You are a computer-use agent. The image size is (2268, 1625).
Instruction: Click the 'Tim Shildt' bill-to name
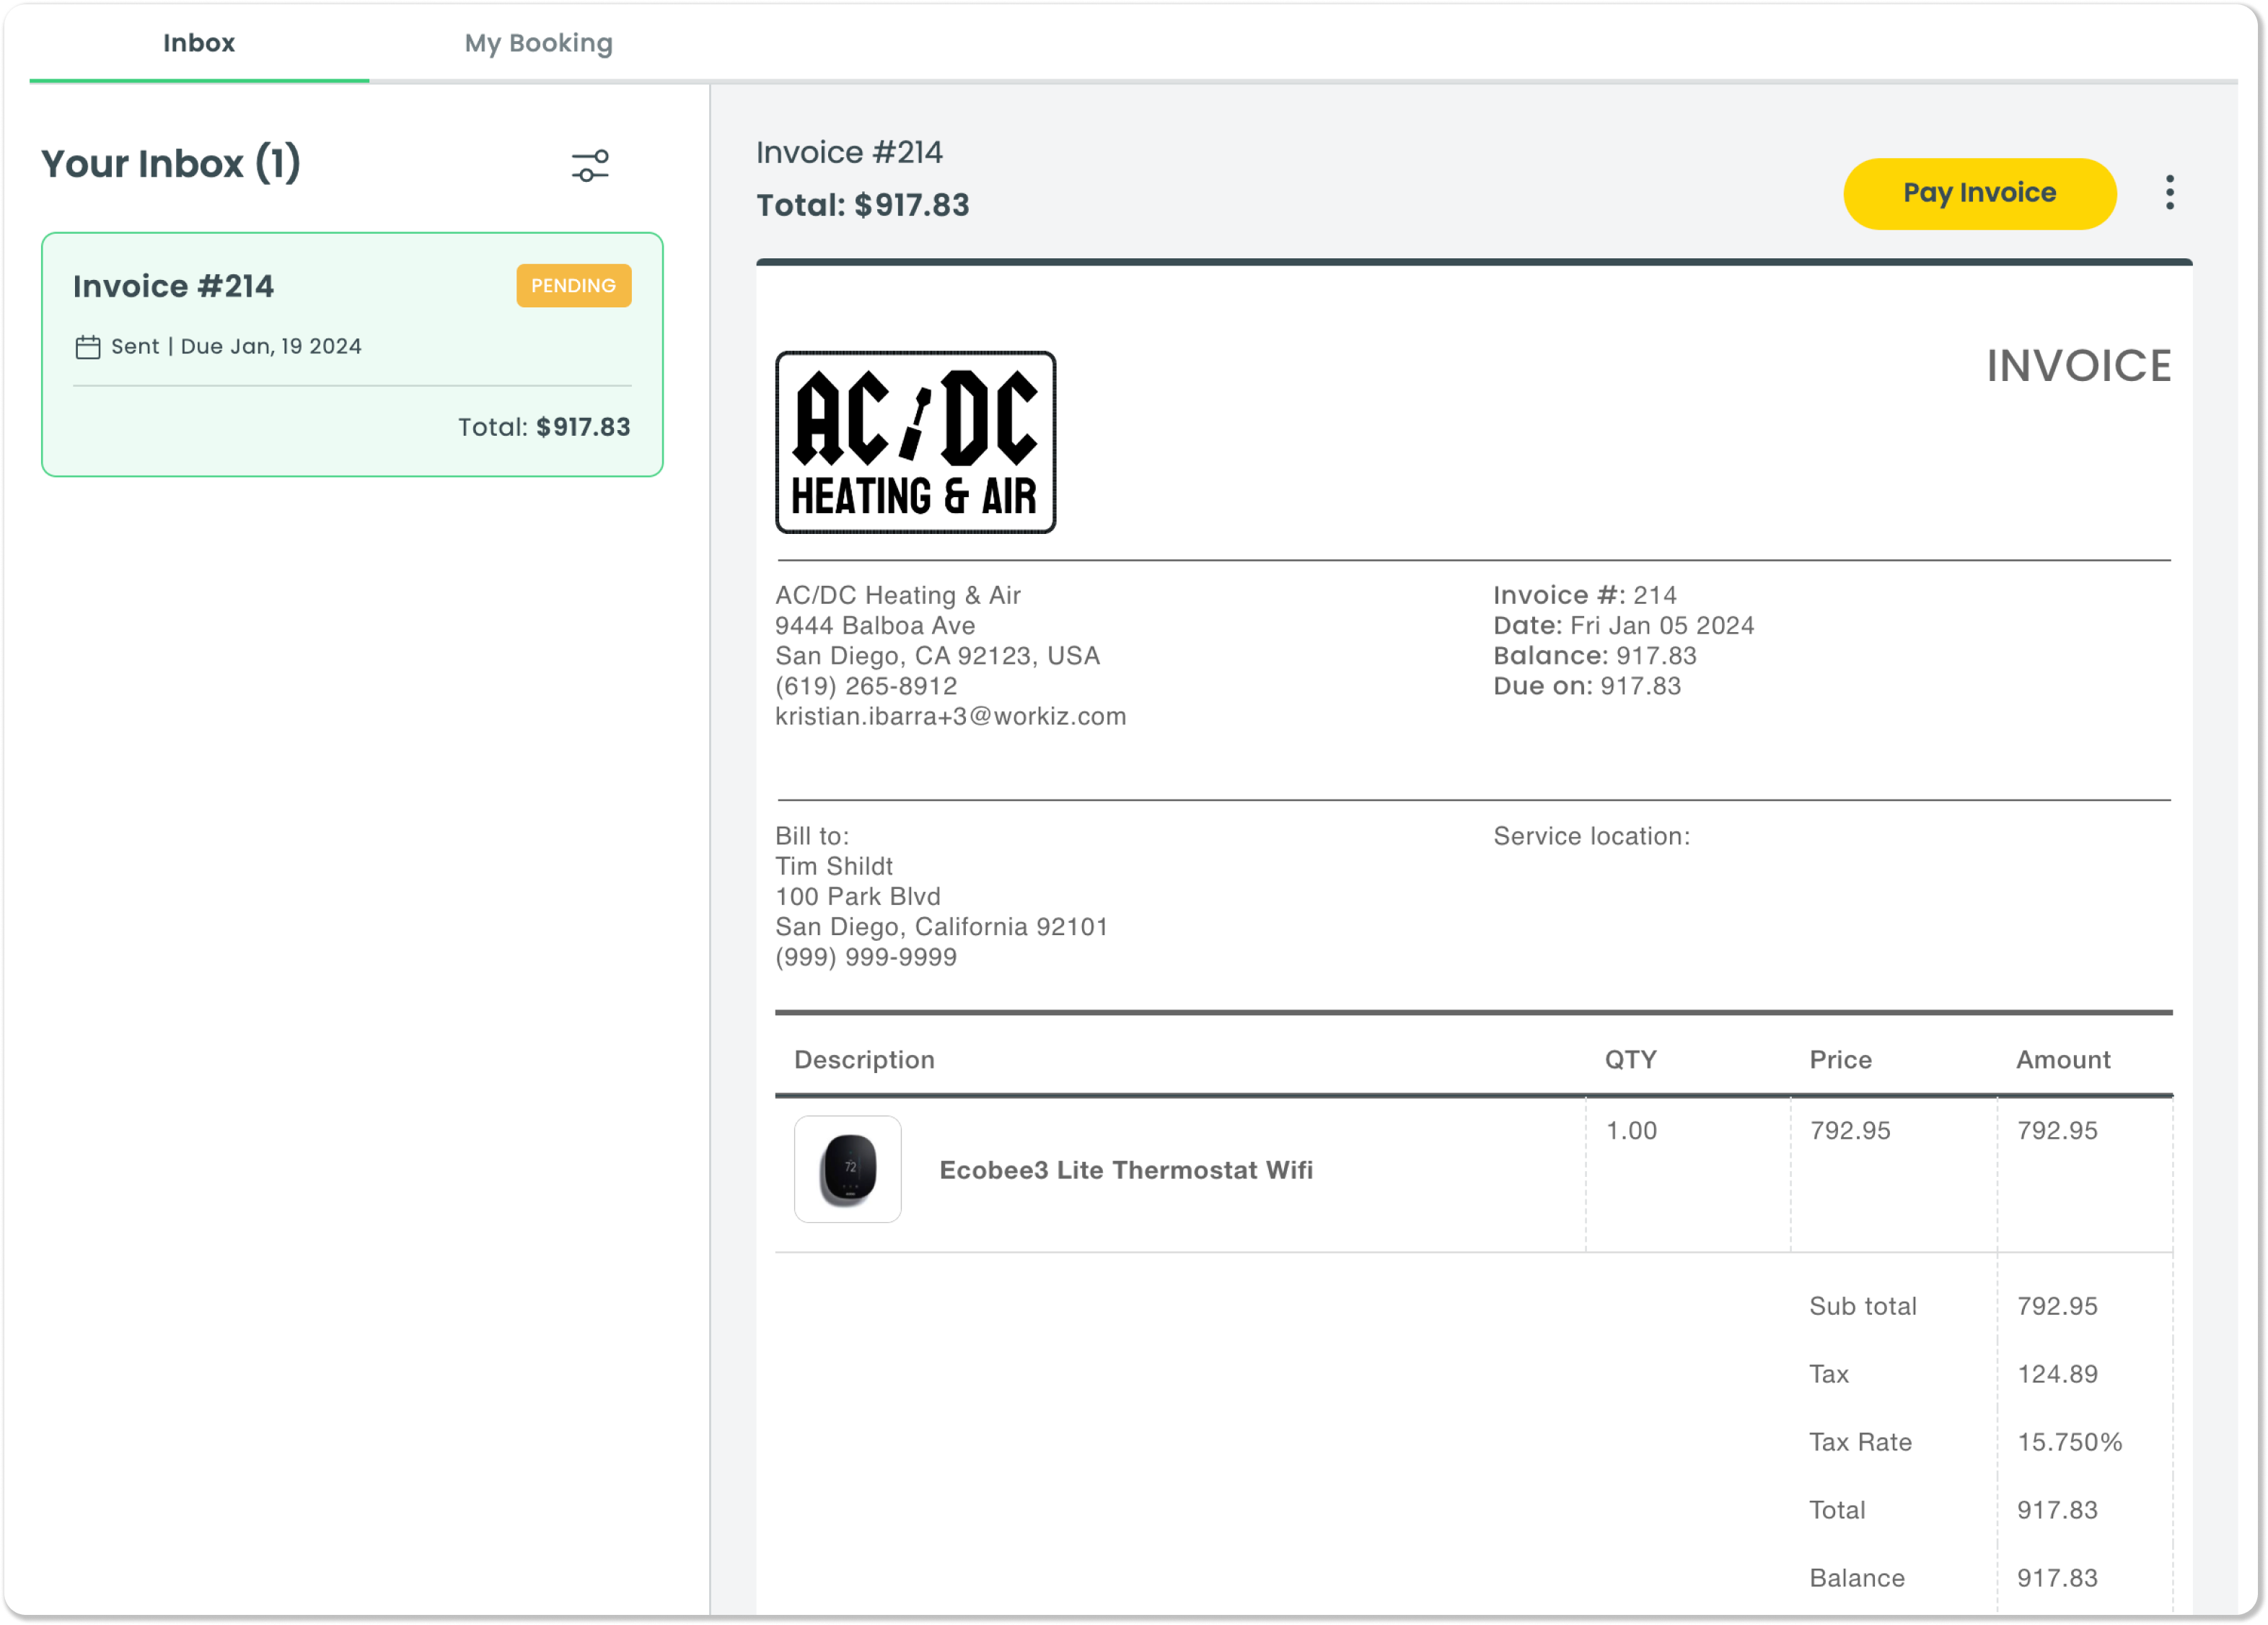pyautogui.click(x=834, y=866)
